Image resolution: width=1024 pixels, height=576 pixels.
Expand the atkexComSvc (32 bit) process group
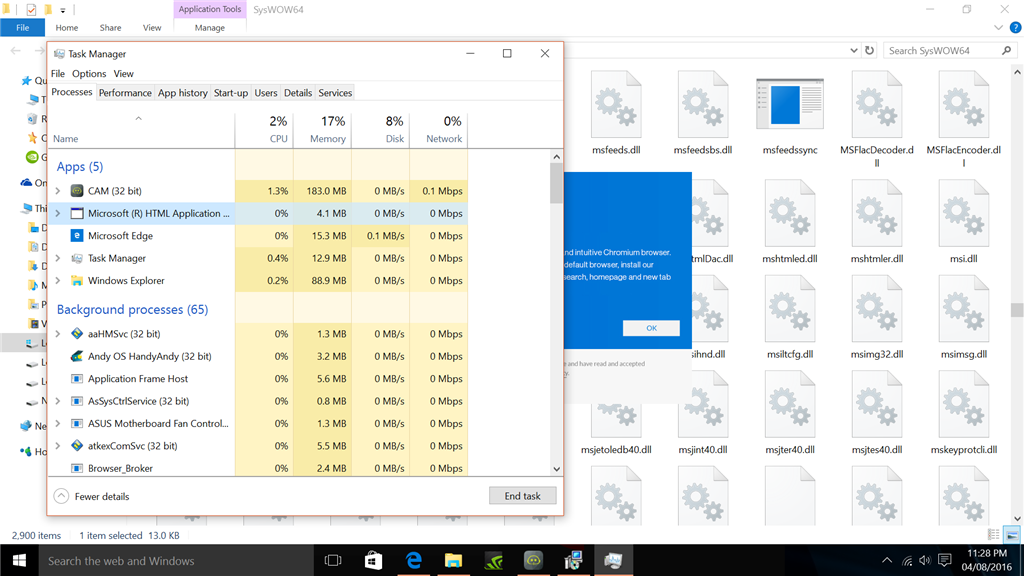pyautogui.click(x=58, y=446)
